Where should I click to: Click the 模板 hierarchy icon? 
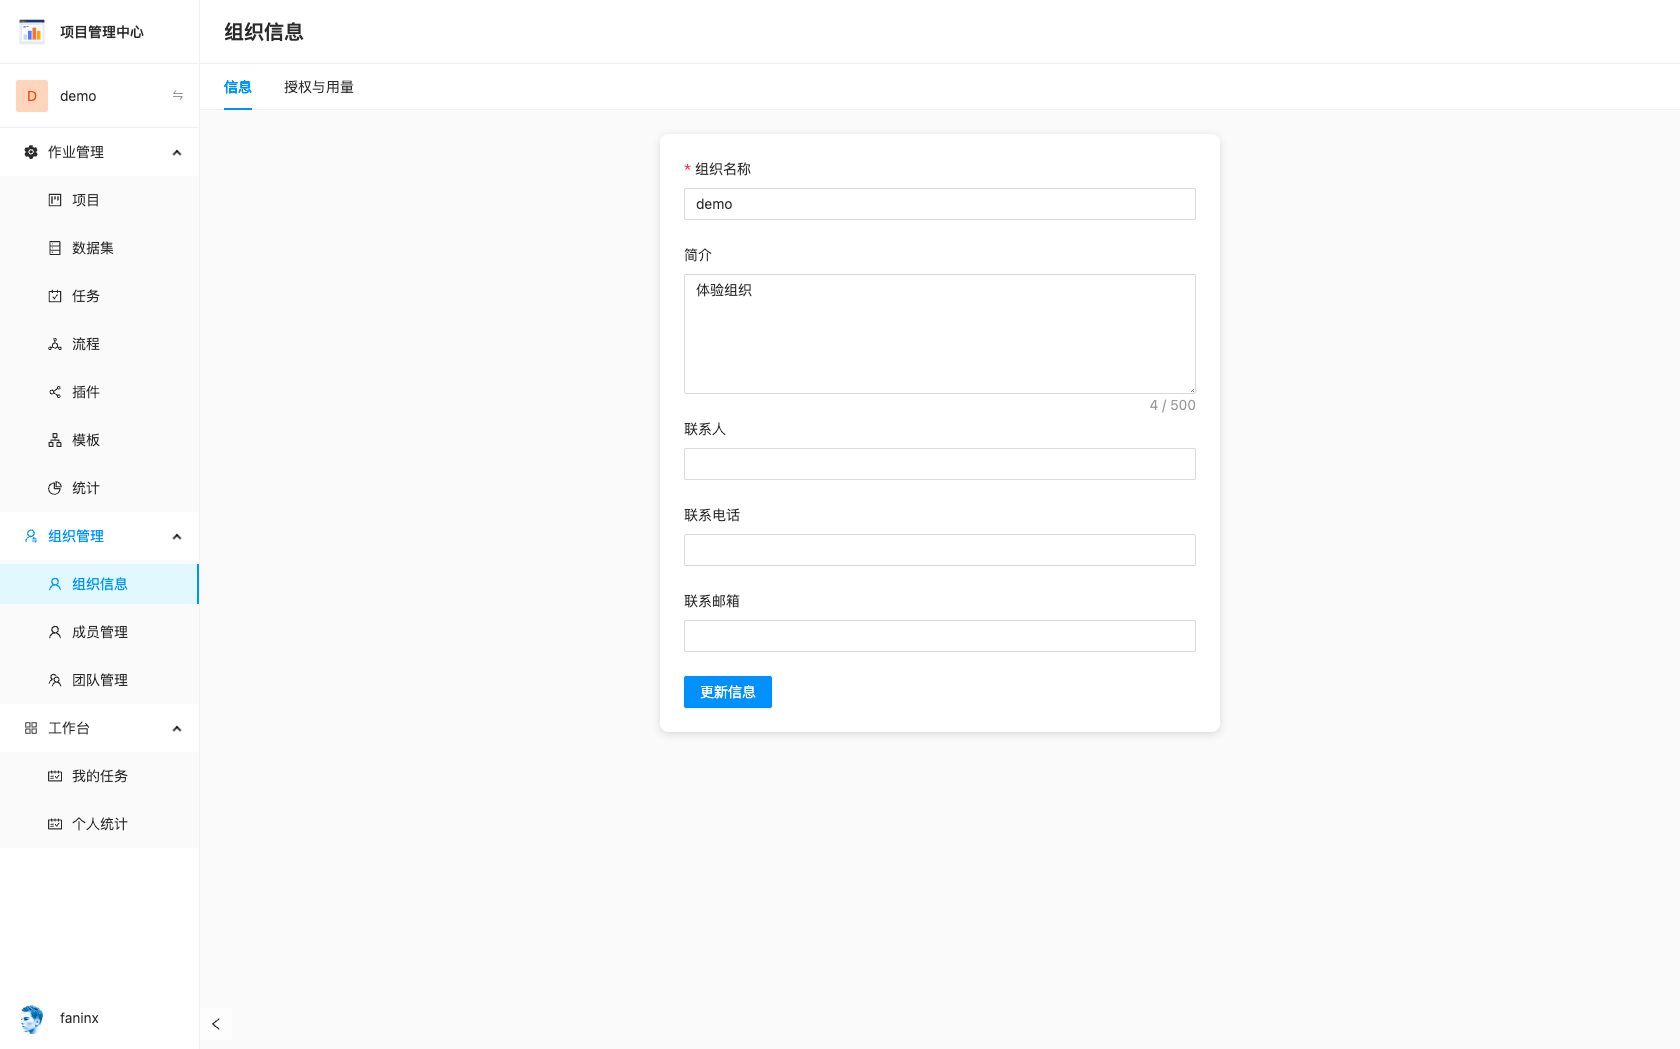(55, 440)
